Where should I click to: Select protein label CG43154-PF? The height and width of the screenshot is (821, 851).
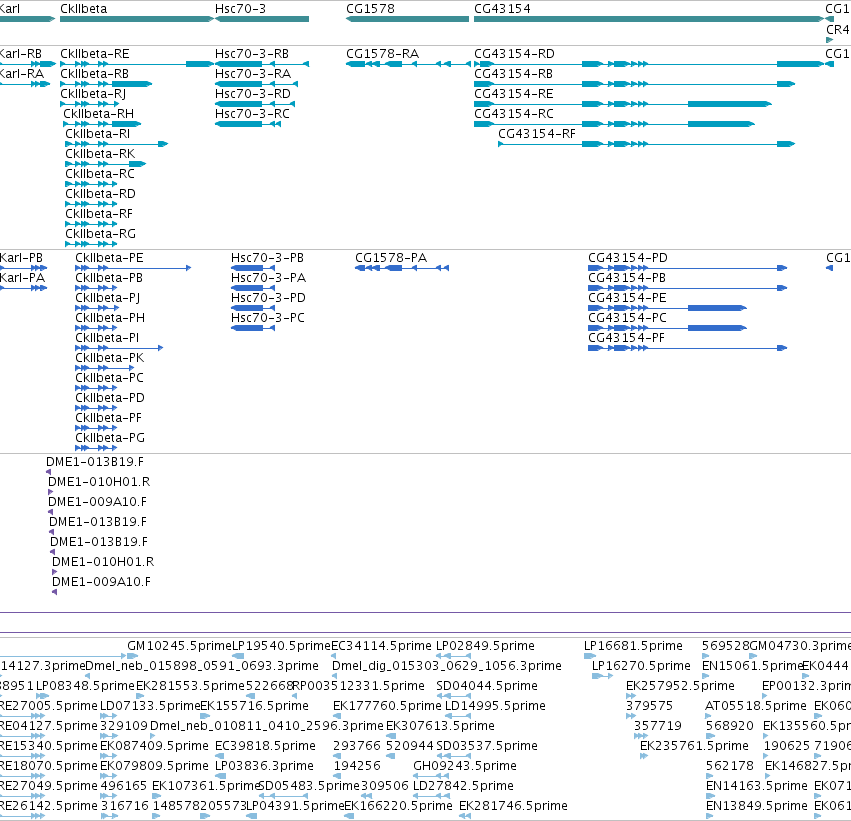click(x=626, y=338)
